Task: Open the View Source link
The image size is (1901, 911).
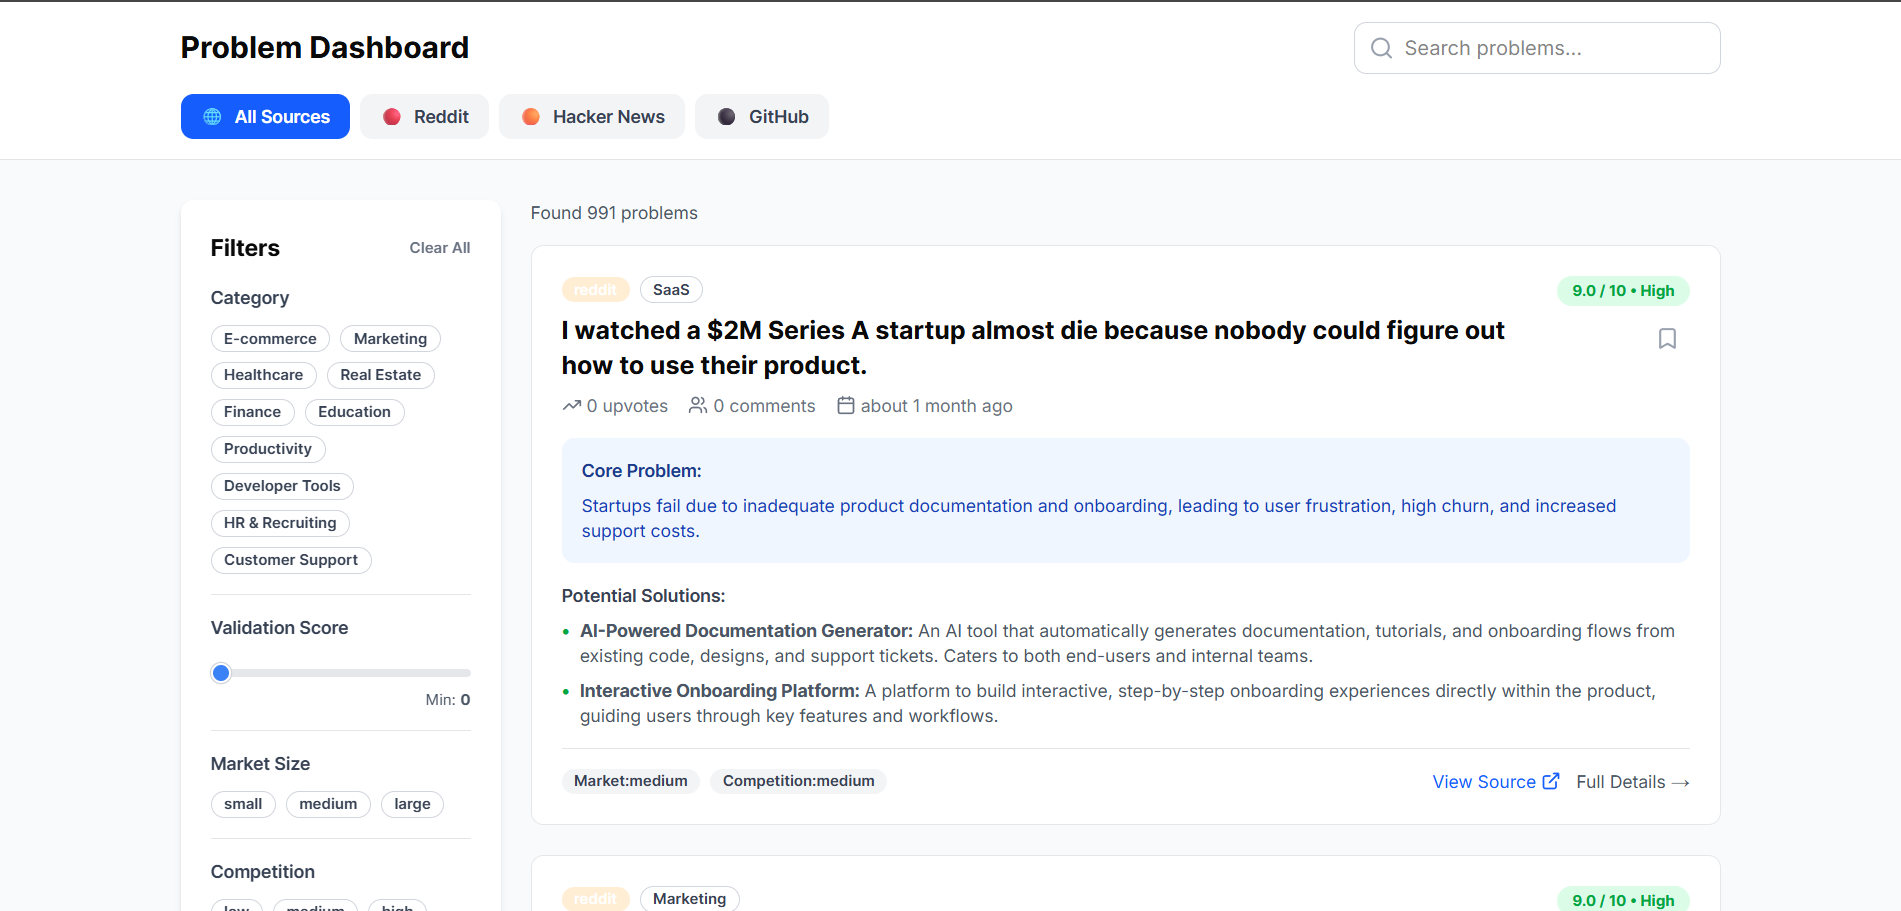Action: tap(1484, 782)
